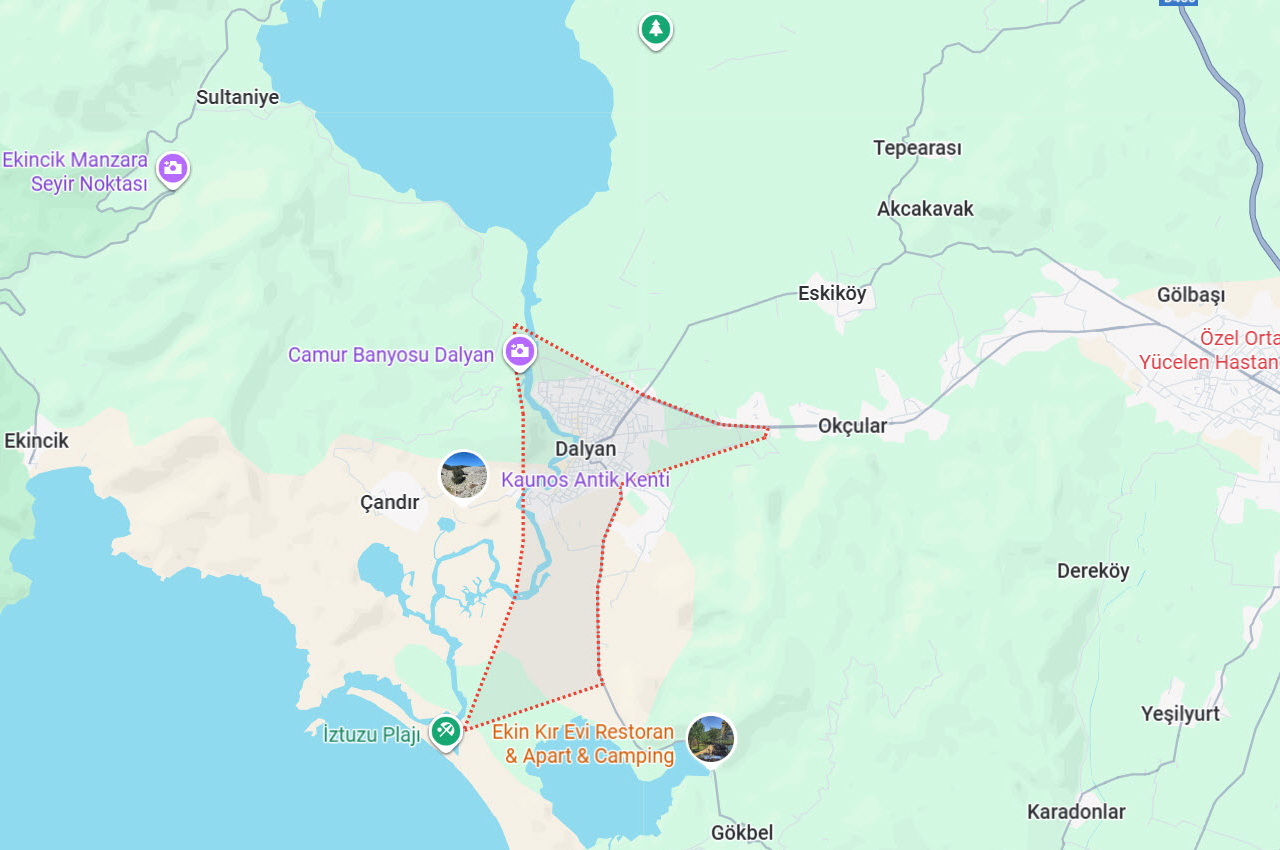Click the Sultaniye village label
This screenshot has width=1280, height=850.
[237, 97]
